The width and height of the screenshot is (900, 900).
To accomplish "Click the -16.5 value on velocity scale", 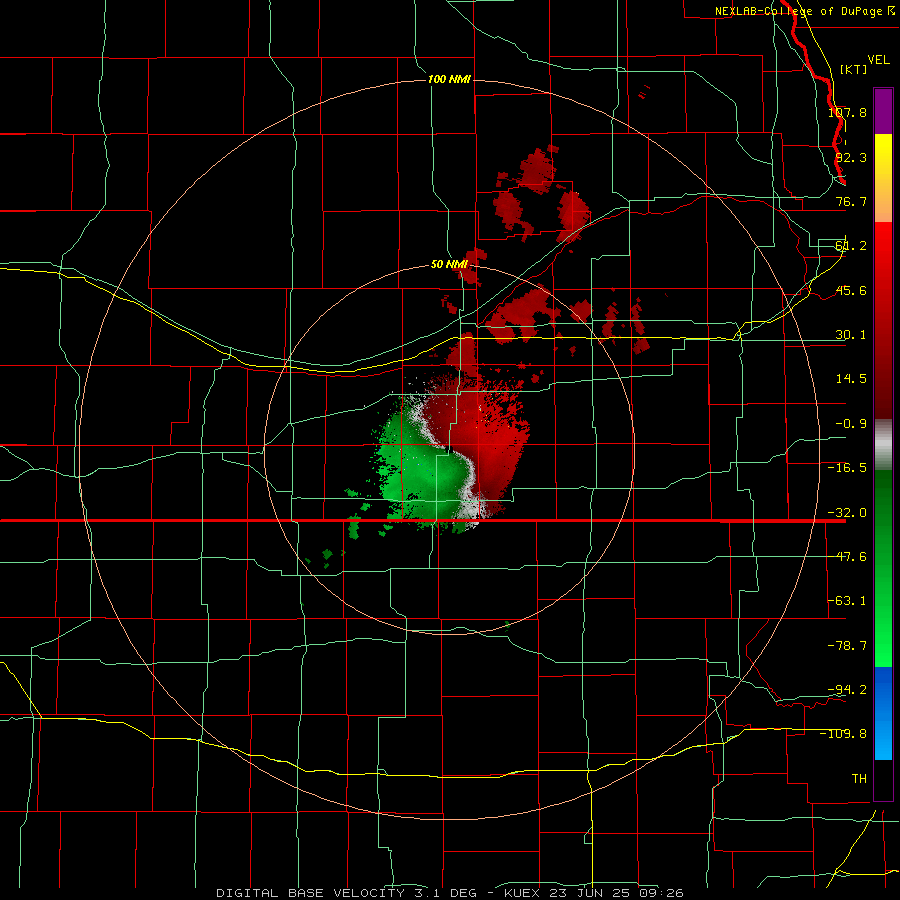I will [847, 468].
